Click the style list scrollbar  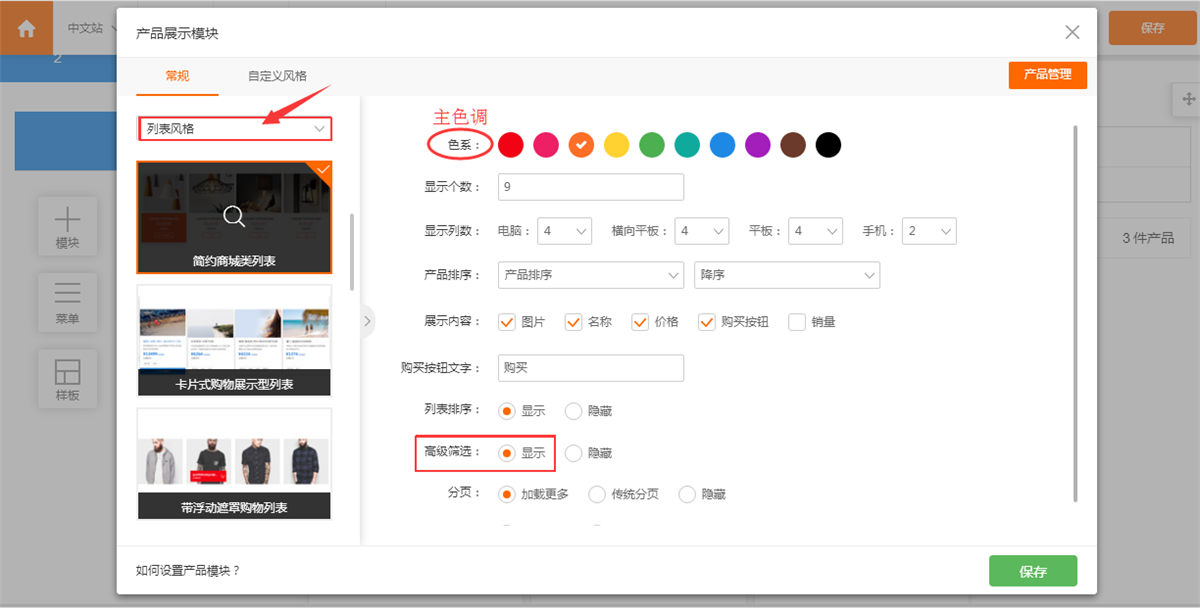point(351,252)
